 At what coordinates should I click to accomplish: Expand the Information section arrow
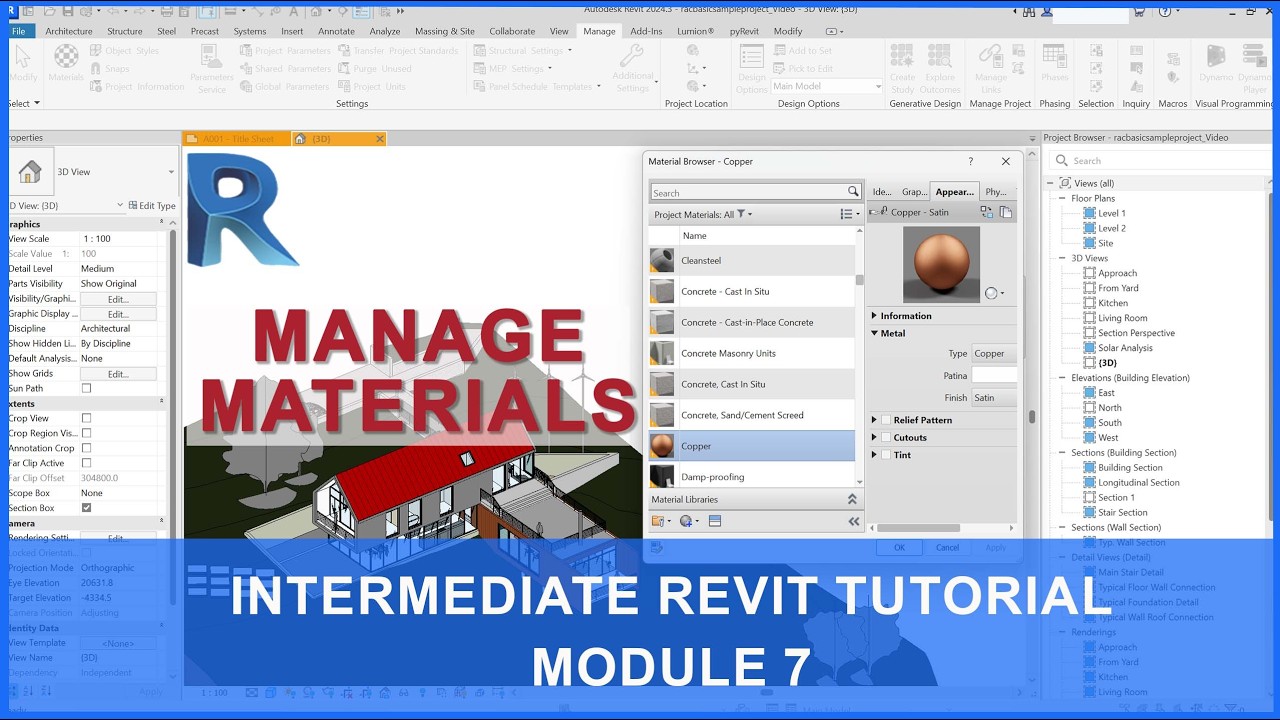click(874, 316)
